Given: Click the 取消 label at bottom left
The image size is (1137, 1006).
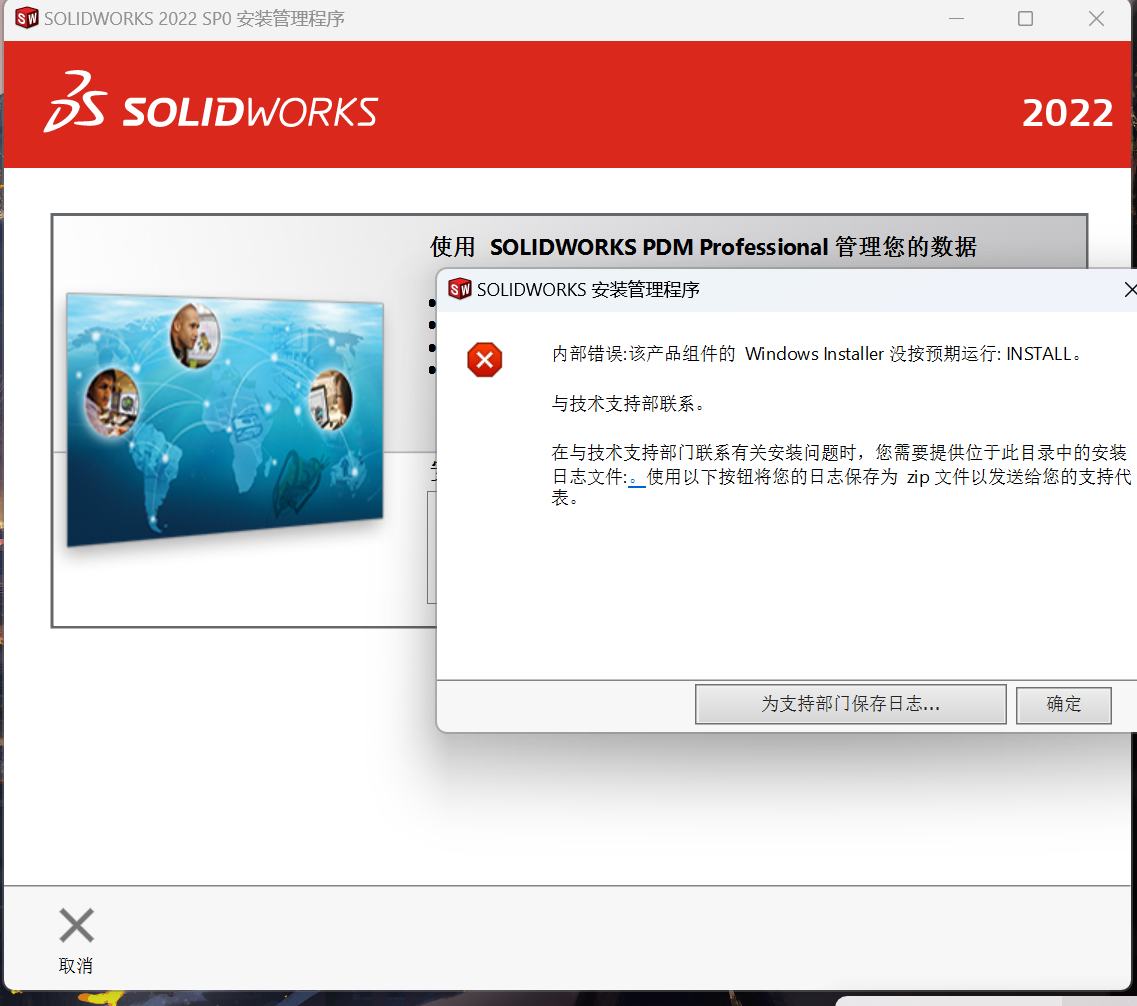Looking at the screenshot, I should click(76, 966).
